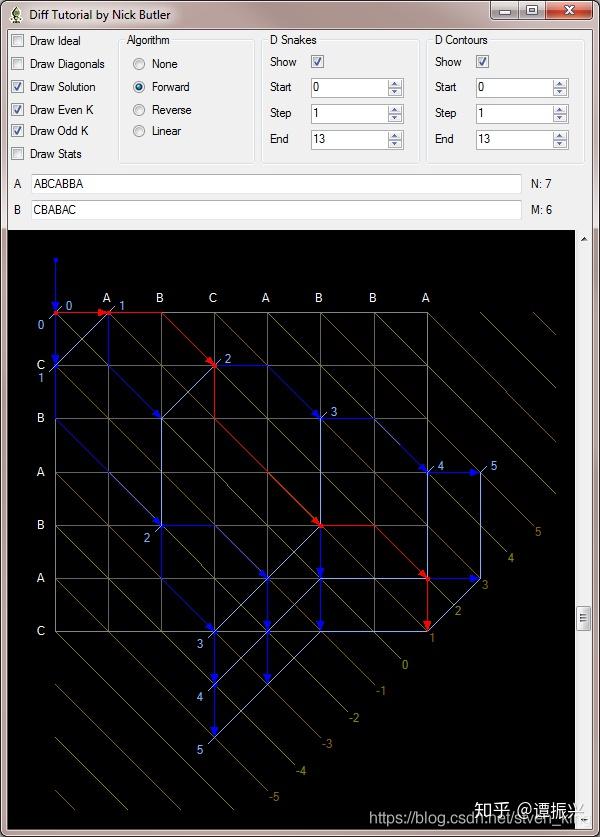This screenshot has height=837, width=600.
Task: Decrease D Snakes Step with down arrow
Action: [395, 117]
